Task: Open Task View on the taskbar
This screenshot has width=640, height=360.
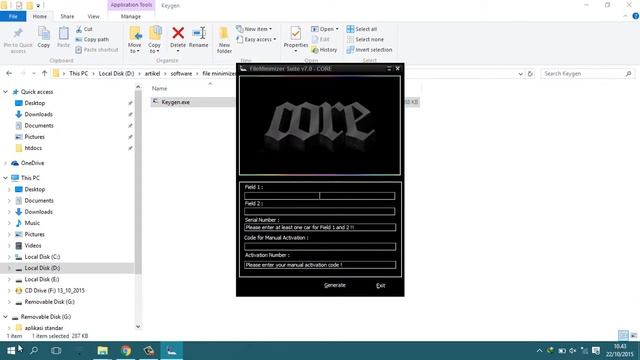Action: click(56, 350)
